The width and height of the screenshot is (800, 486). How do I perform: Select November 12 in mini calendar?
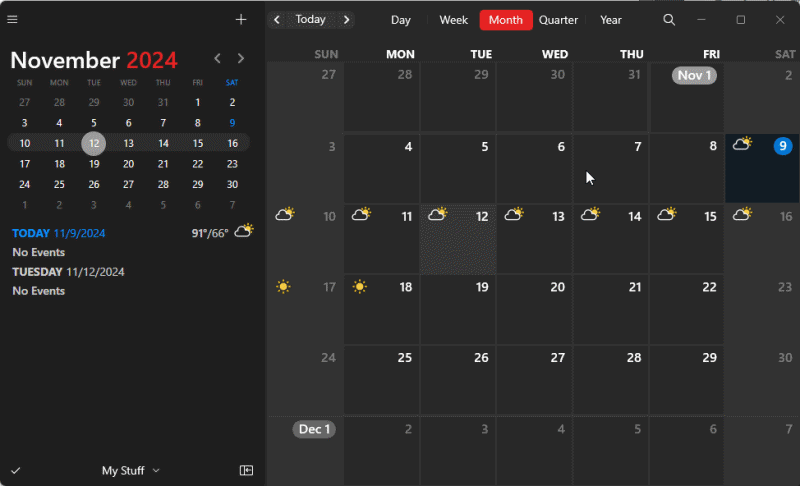[94, 143]
